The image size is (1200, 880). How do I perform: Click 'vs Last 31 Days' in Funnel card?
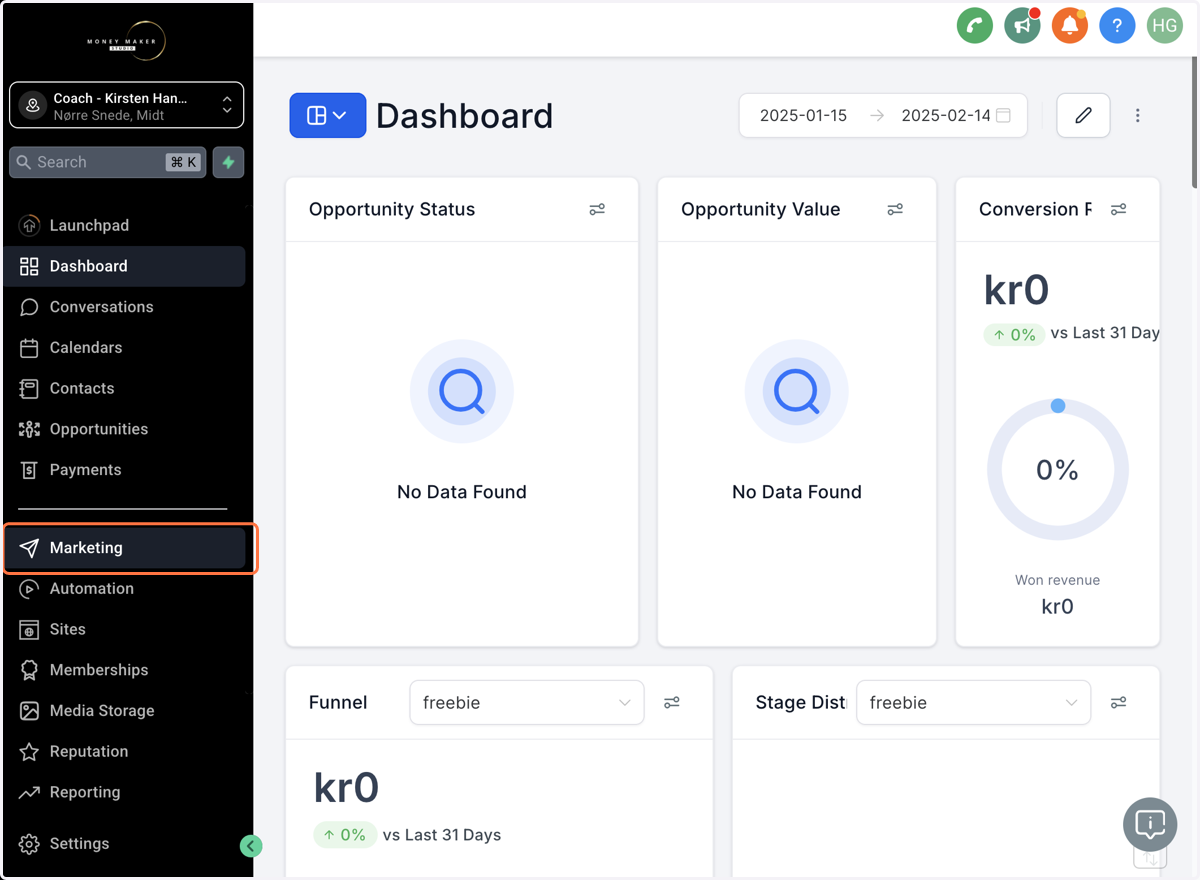point(442,835)
